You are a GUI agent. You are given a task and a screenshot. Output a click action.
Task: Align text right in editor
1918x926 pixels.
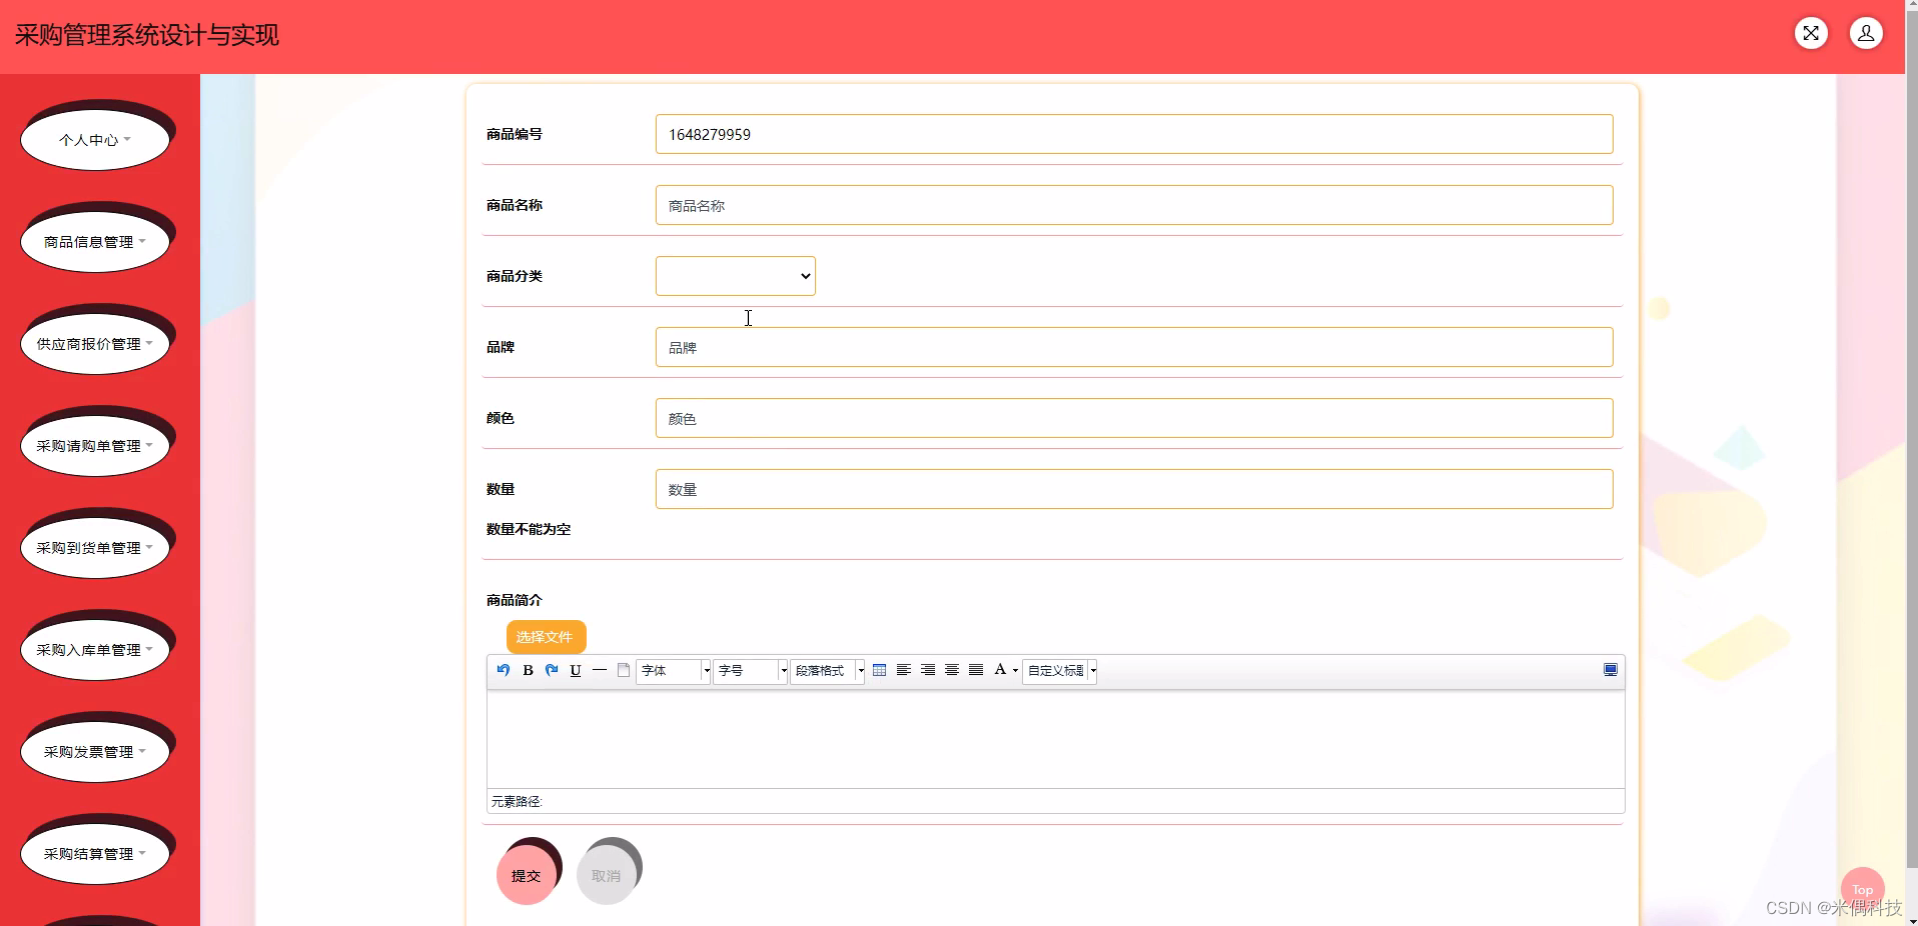coord(928,670)
